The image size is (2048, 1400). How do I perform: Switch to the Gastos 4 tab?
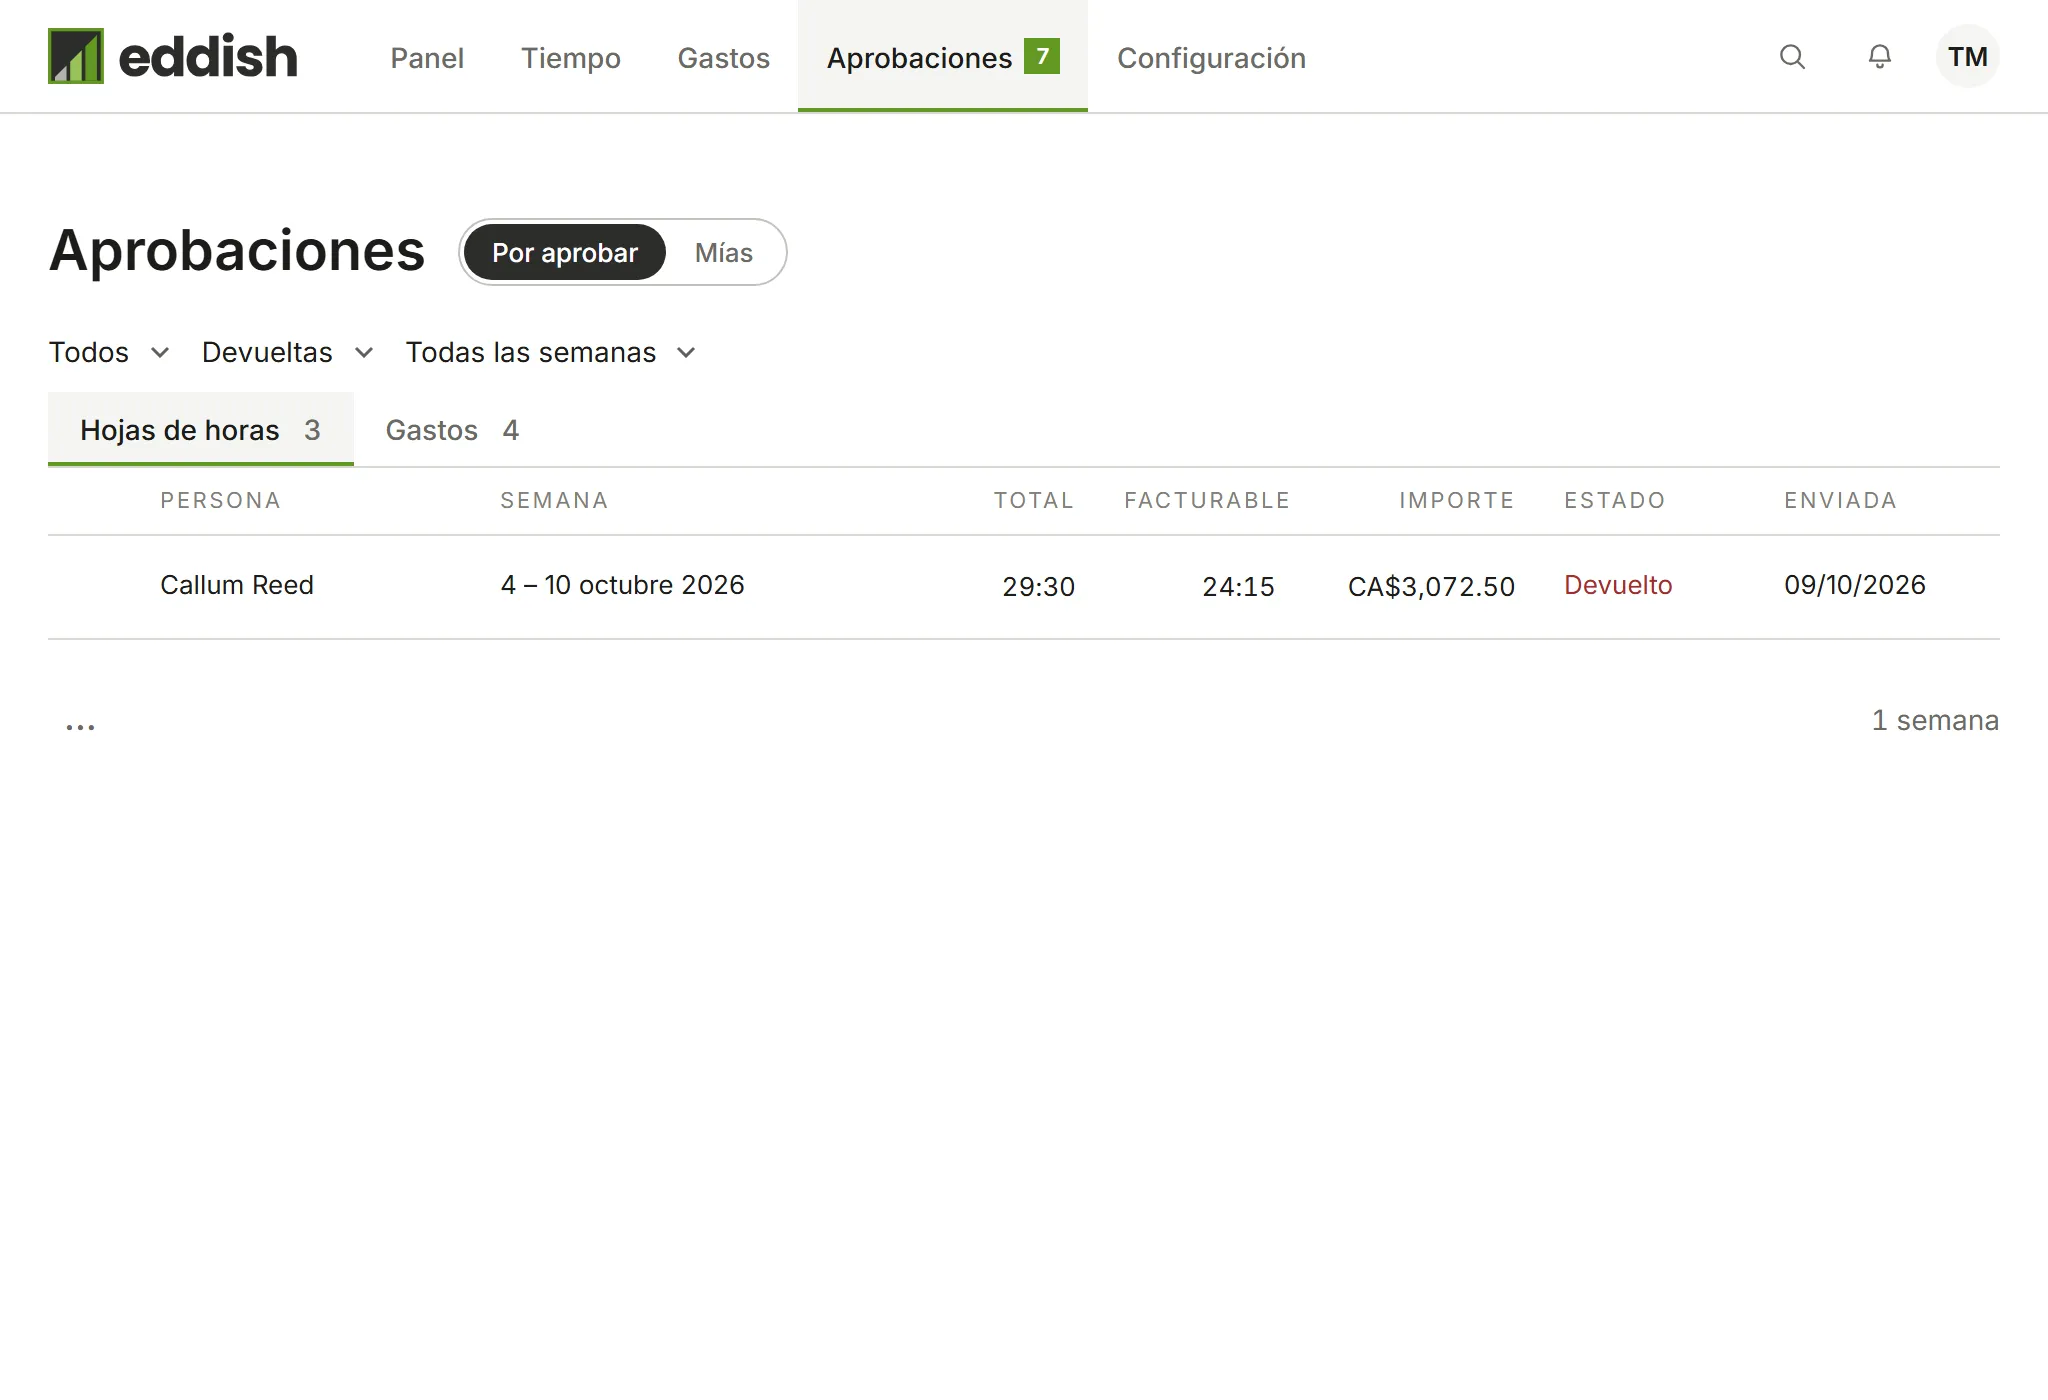(452, 429)
